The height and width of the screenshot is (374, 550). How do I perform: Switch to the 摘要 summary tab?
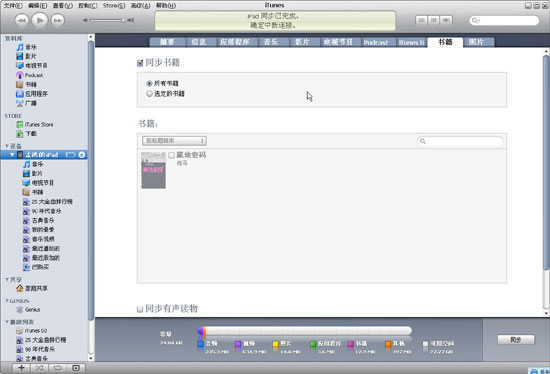click(x=167, y=42)
